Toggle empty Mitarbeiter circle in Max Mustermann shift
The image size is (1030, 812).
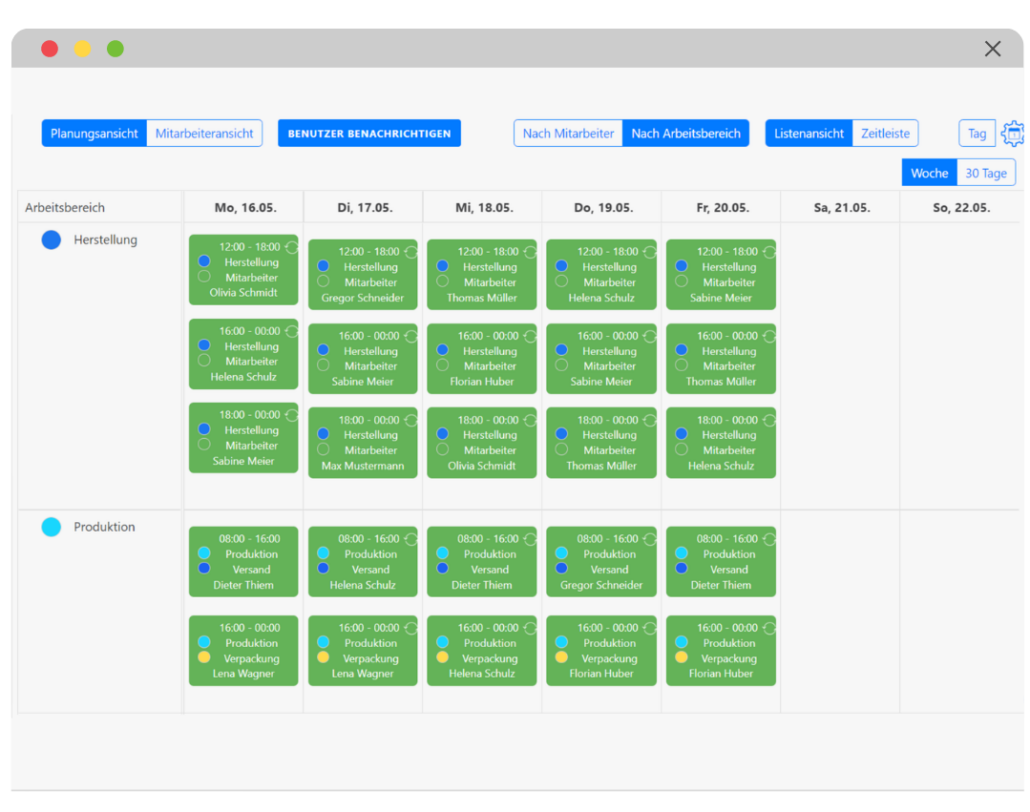(x=323, y=449)
